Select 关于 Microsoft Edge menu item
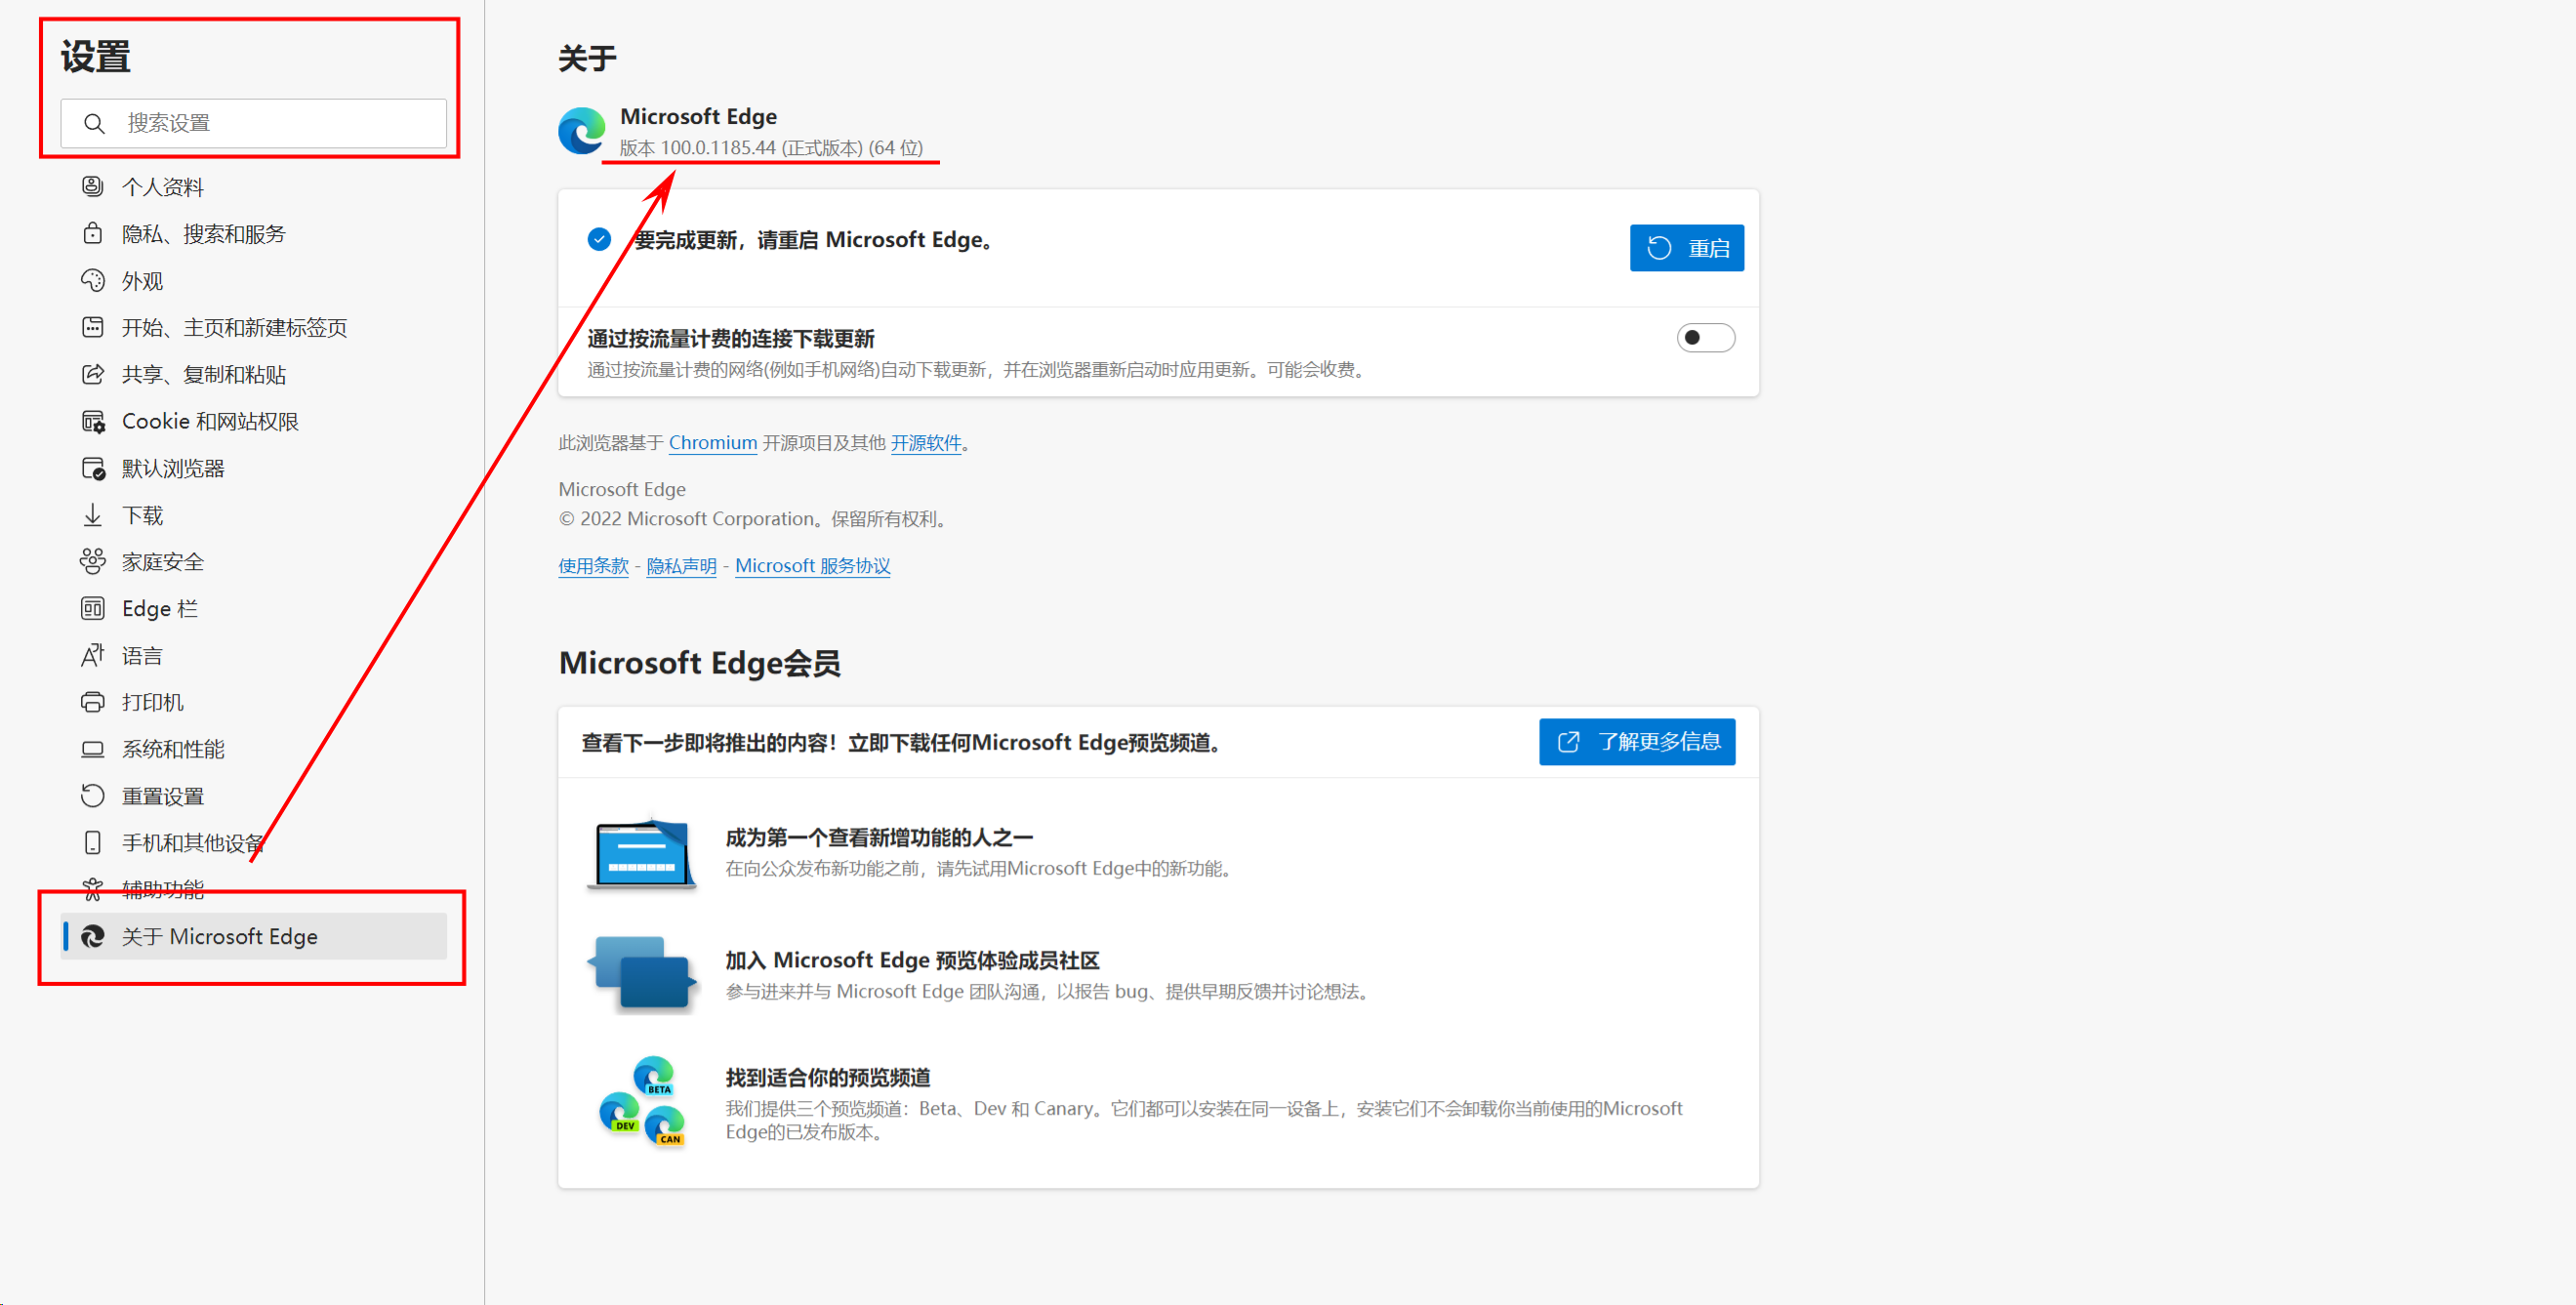The image size is (2576, 1305). [253, 936]
